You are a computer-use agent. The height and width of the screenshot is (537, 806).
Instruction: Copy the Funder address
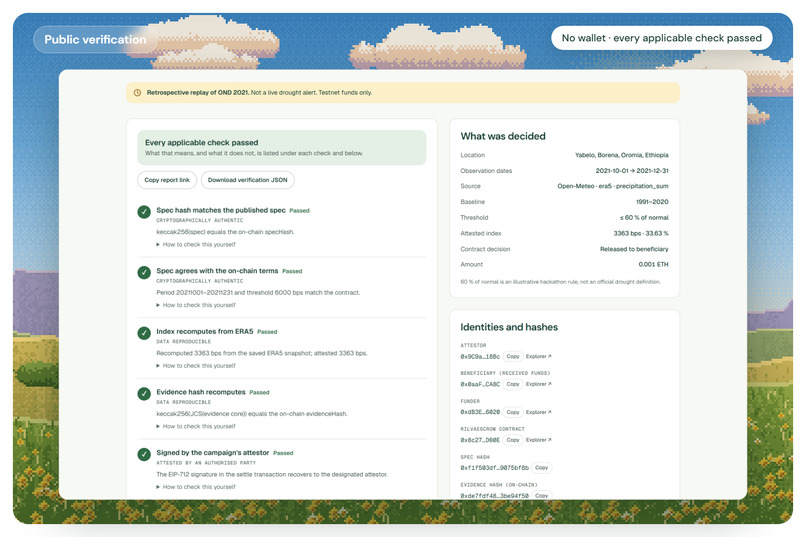(x=512, y=412)
